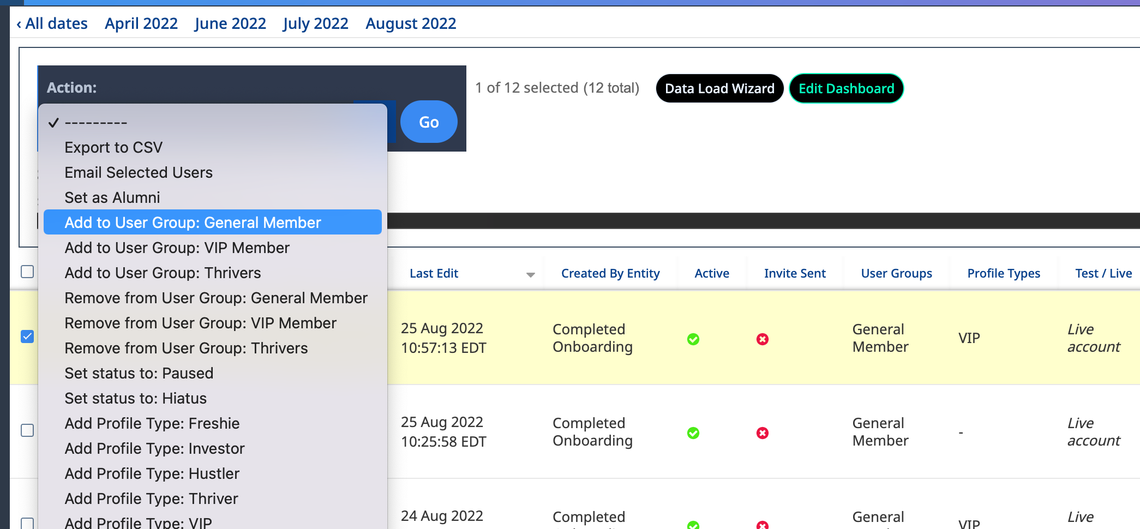Click green Active check icon in 10:25:58 row
1140x529 pixels.
click(x=693, y=433)
